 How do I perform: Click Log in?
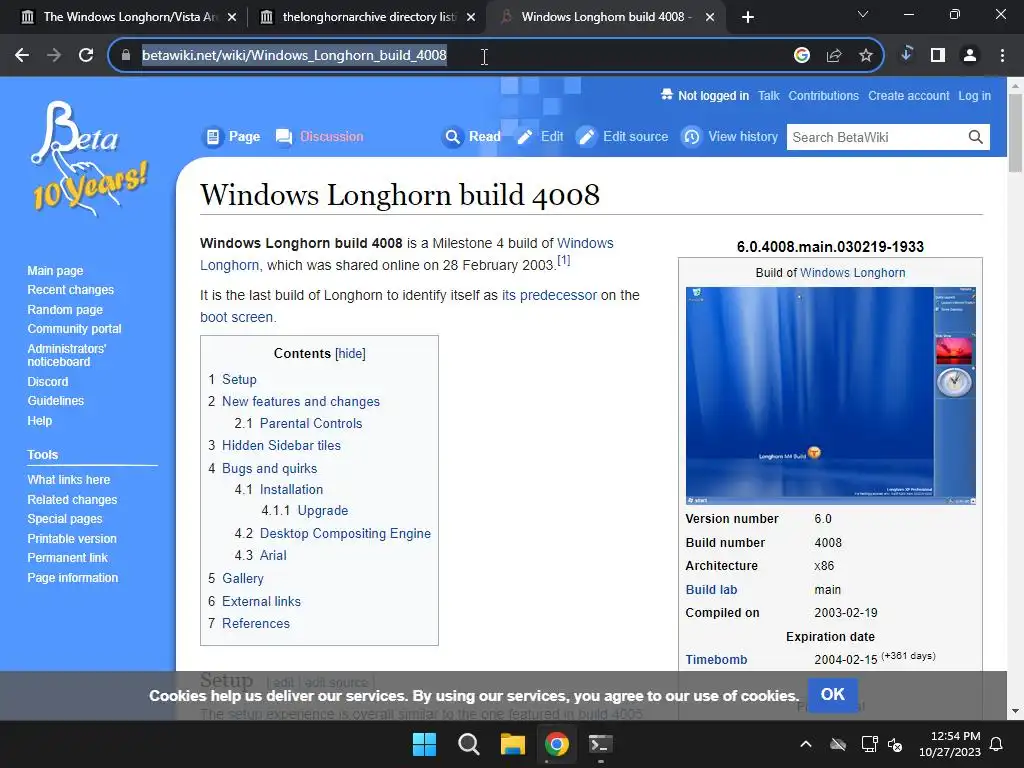click(x=974, y=96)
